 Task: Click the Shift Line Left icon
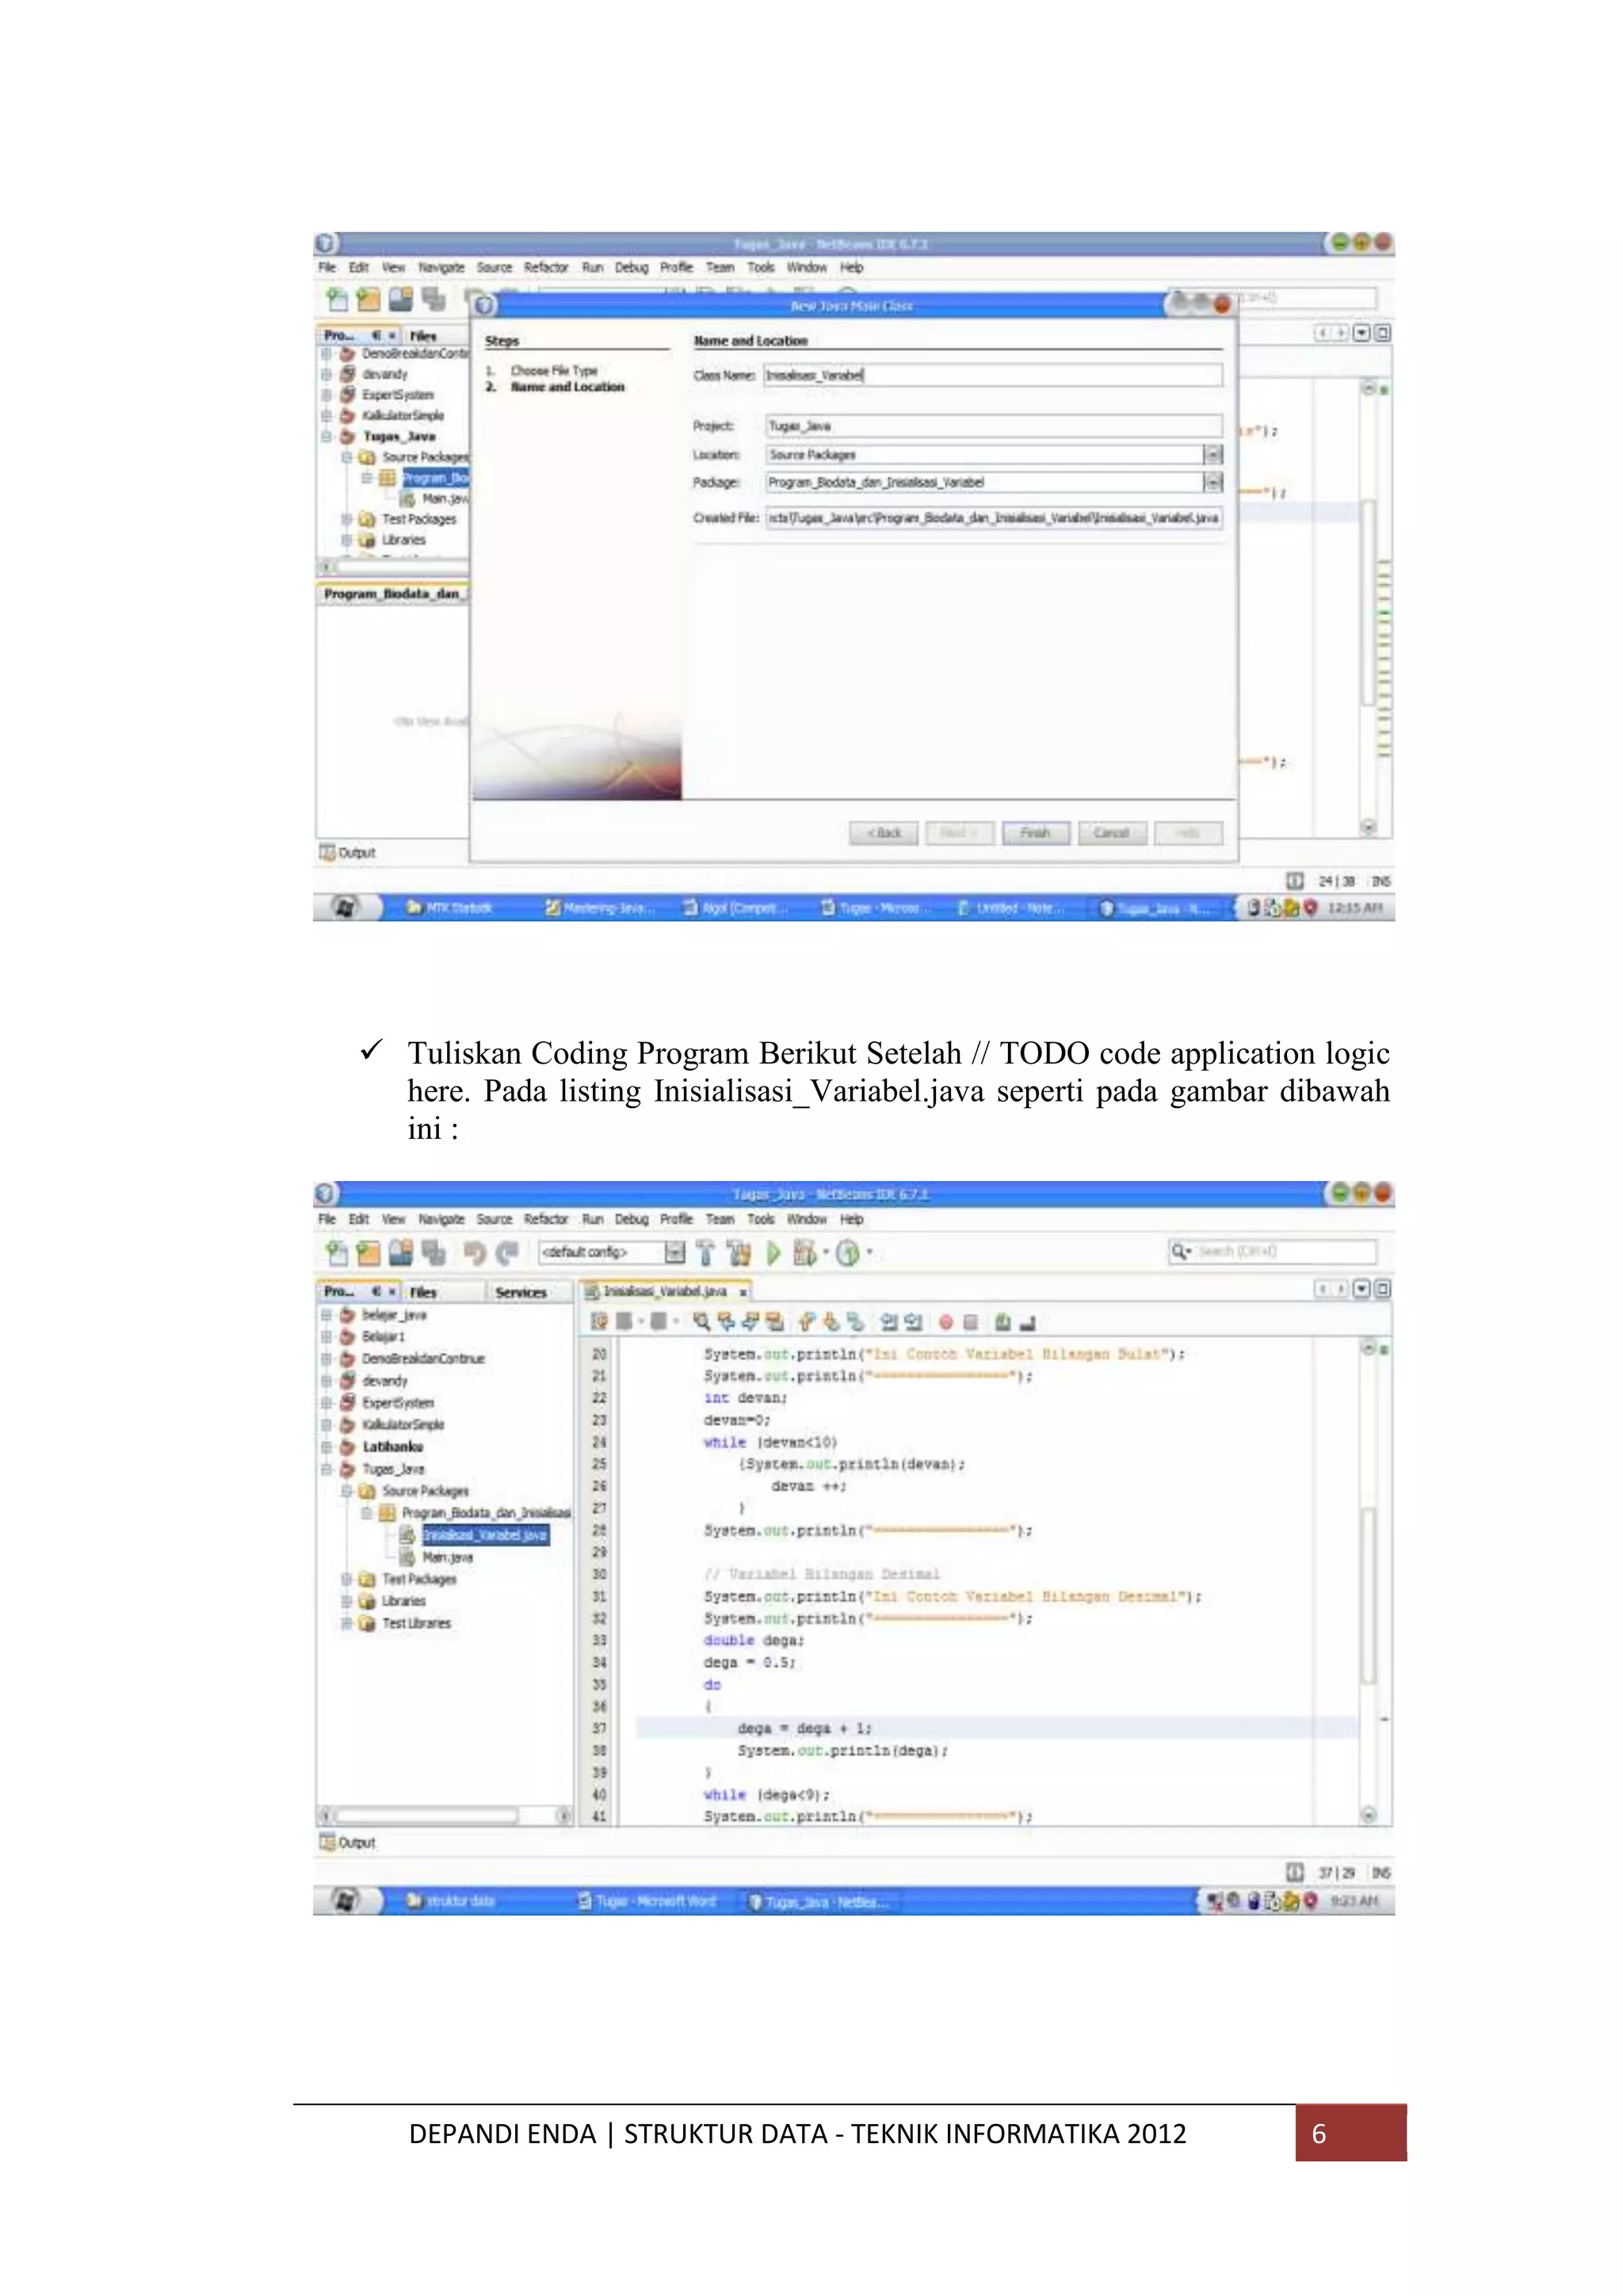888,1322
